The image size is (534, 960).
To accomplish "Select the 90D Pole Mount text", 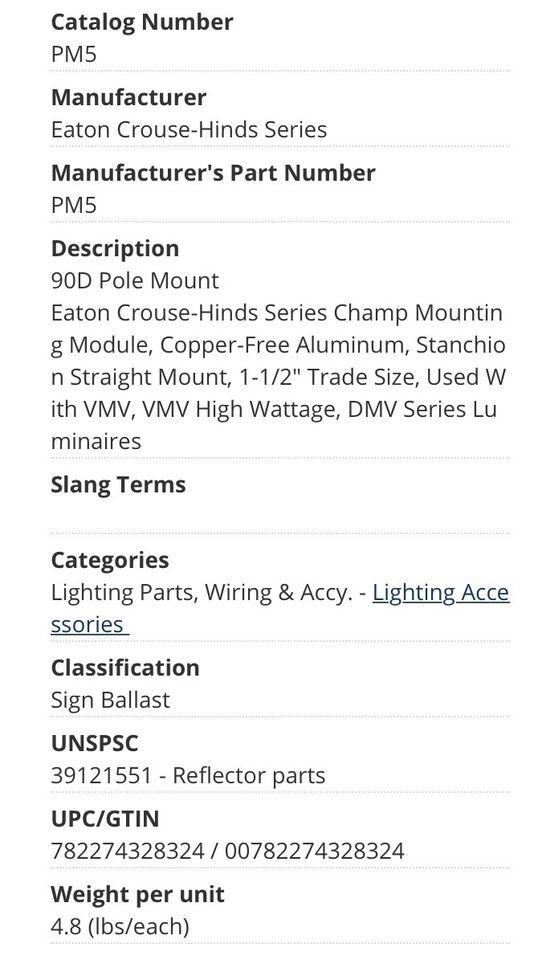I will tap(135, 281).
